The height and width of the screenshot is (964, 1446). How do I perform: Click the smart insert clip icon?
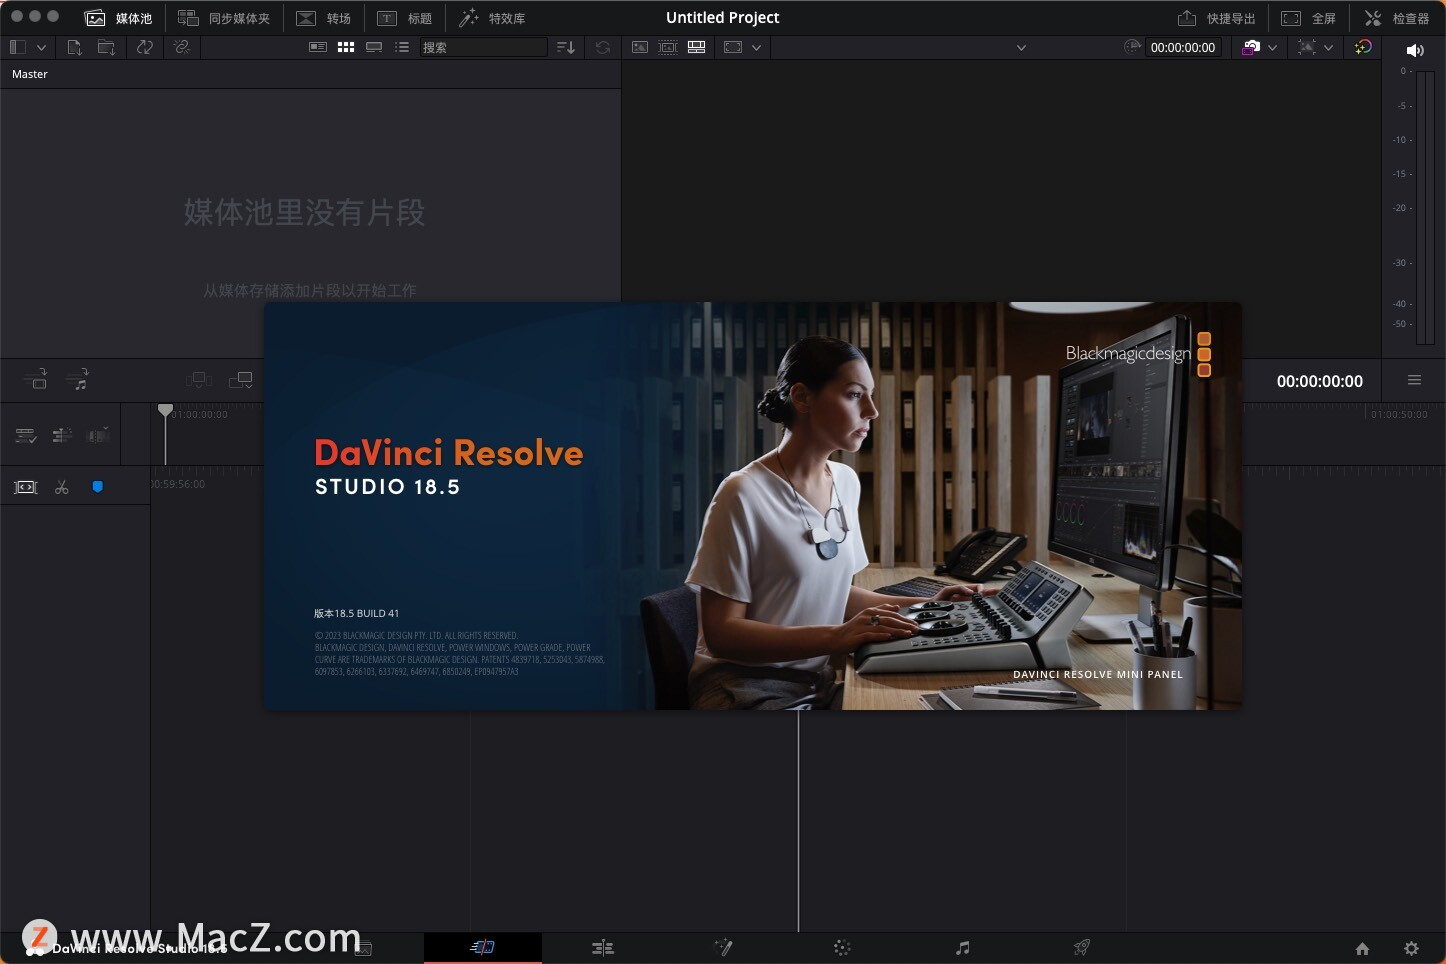[36, 379]
